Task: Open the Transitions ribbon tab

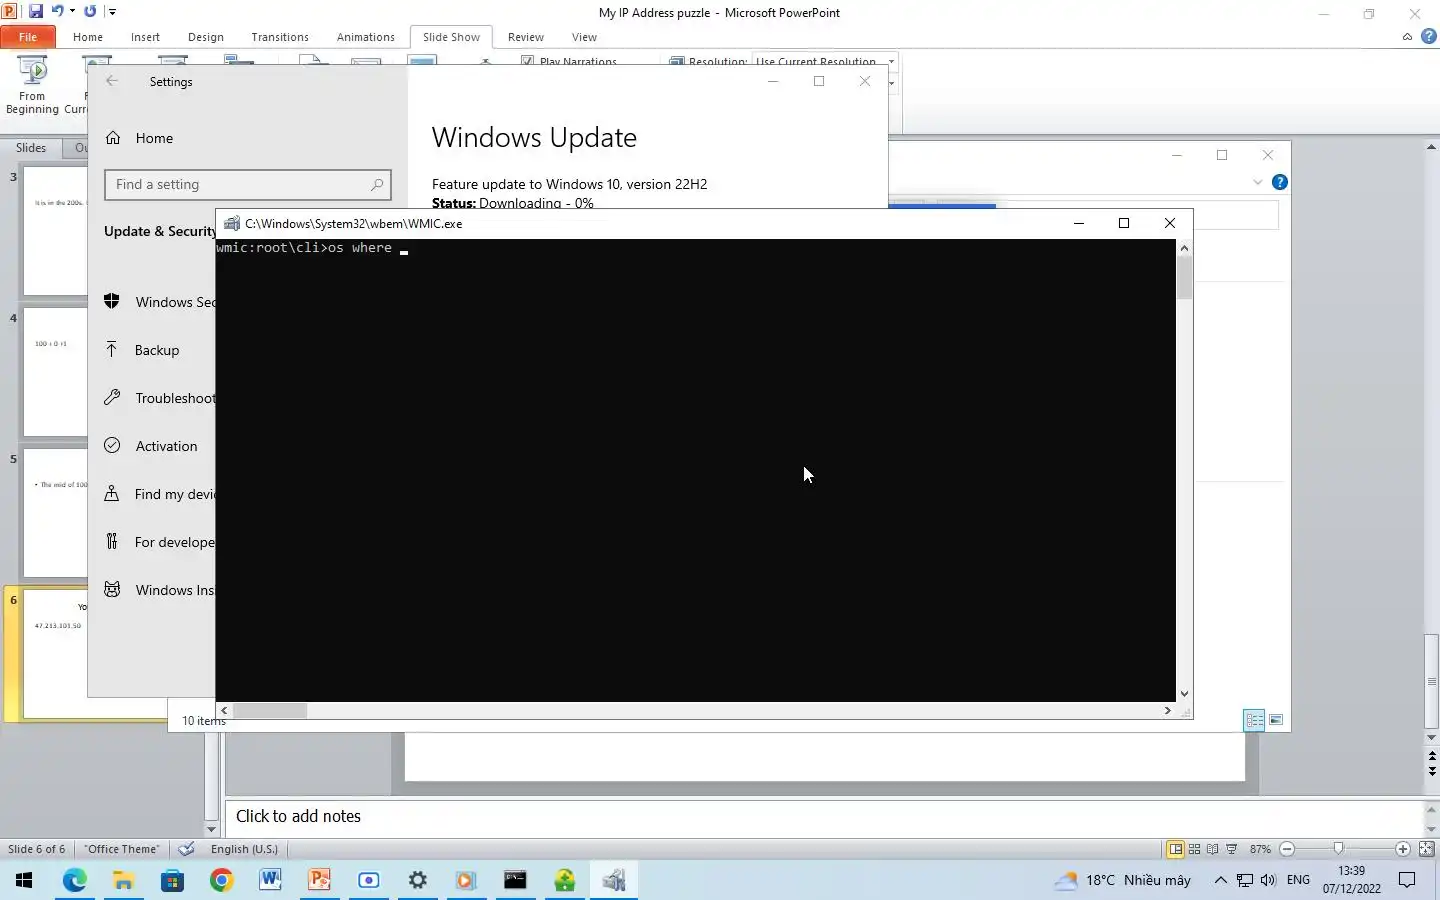Action: click(280, 37)
